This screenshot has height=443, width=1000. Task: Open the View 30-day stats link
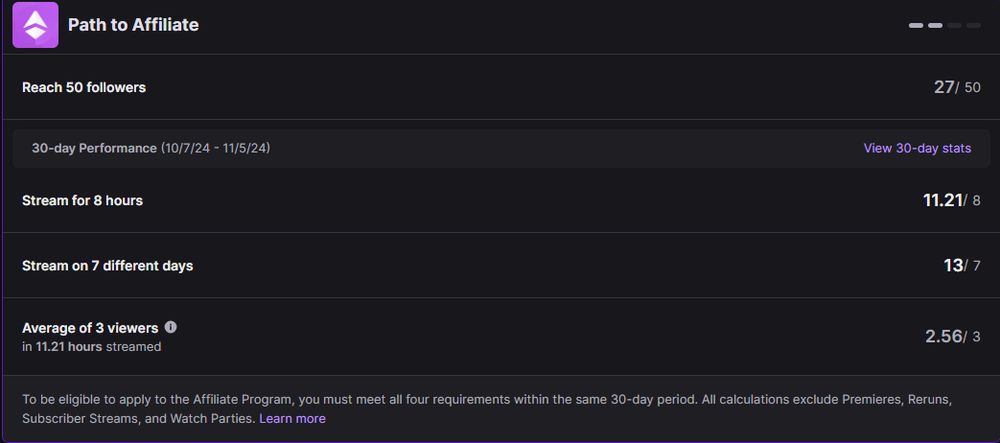pyautogui.click(x=917, y=148)
